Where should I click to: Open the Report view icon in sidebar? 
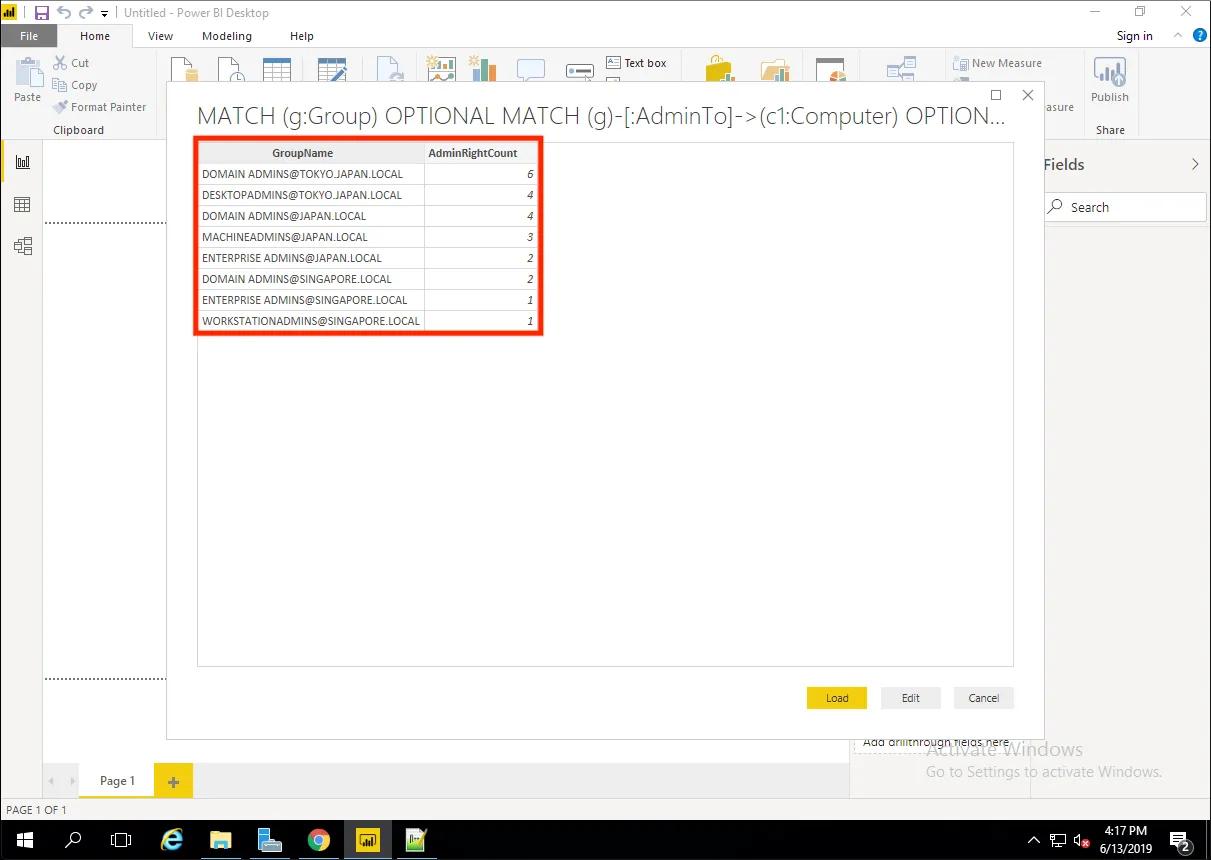click(x=22, y=162)
